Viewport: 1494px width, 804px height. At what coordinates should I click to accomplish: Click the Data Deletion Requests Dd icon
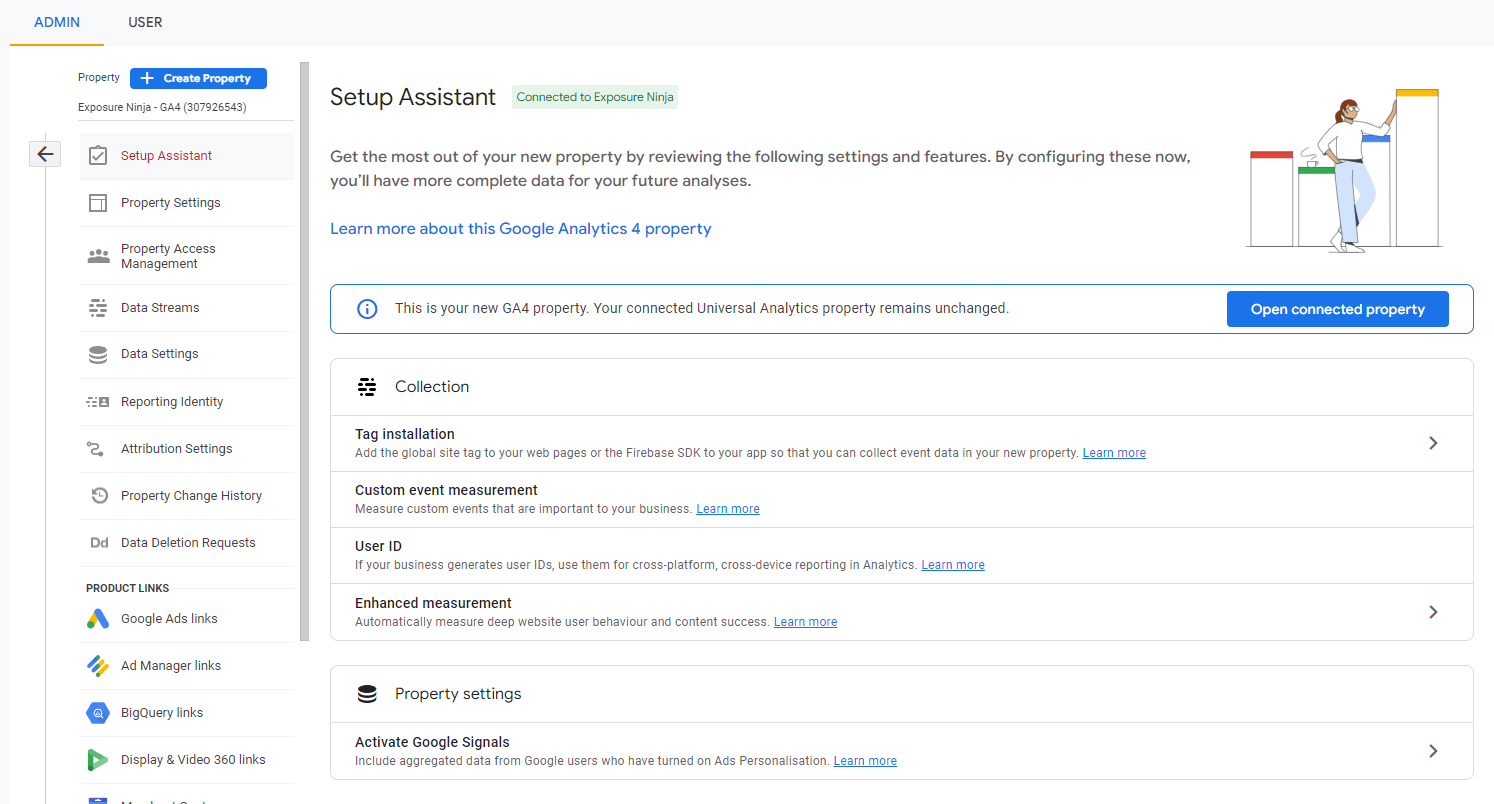pyautogui.click(x=99, y=543)
